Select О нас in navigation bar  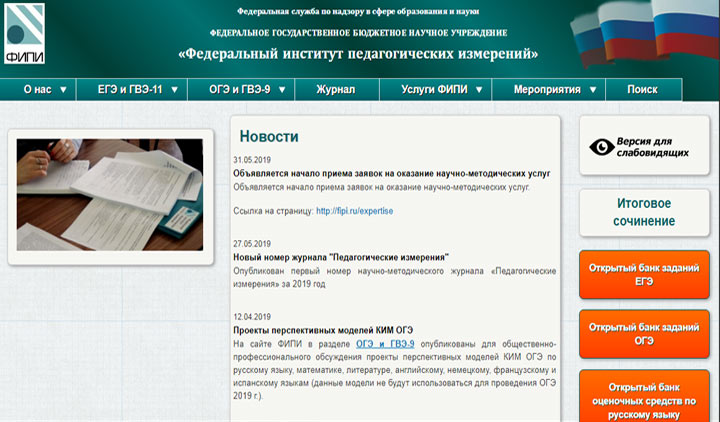[x=38, y=90]
